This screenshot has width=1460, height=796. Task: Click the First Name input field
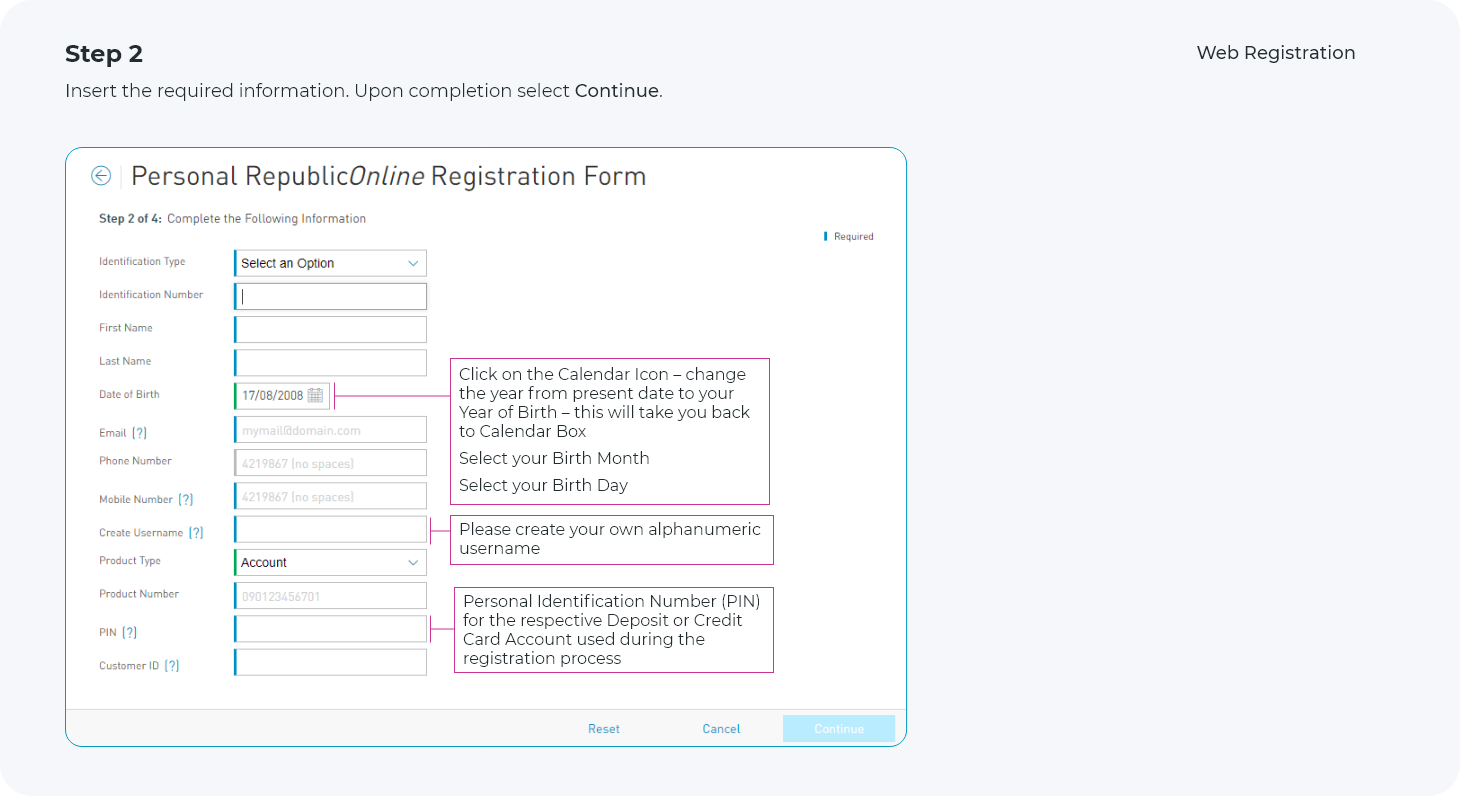pos(331,329)
